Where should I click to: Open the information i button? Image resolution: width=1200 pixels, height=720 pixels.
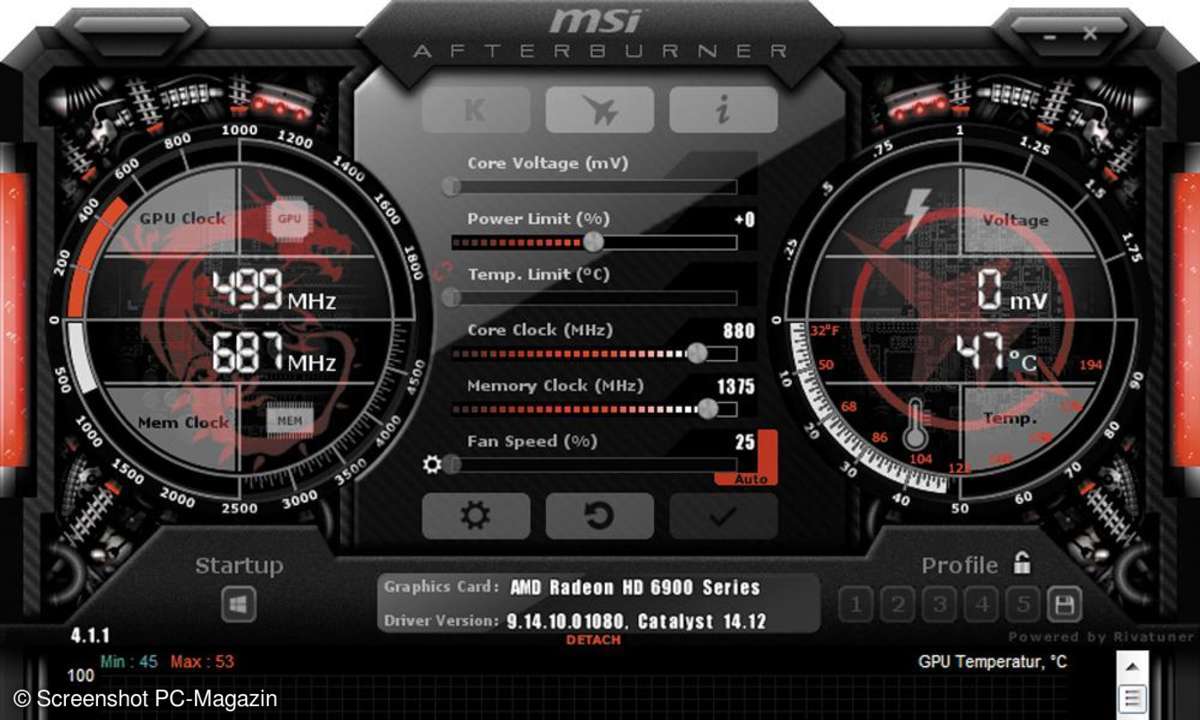click(x=723, y=110)
